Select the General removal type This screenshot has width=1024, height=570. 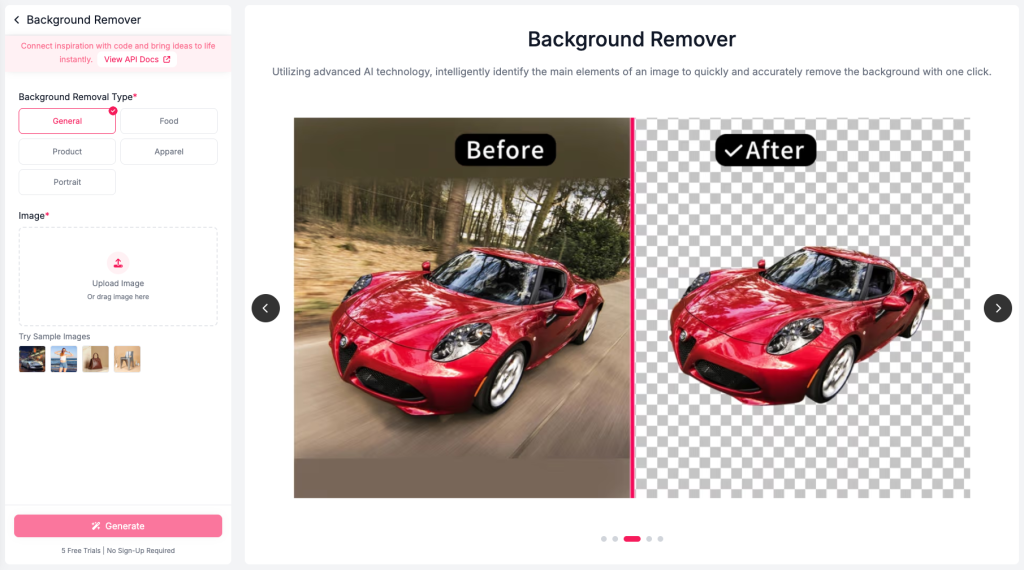(x=67, y=121)
